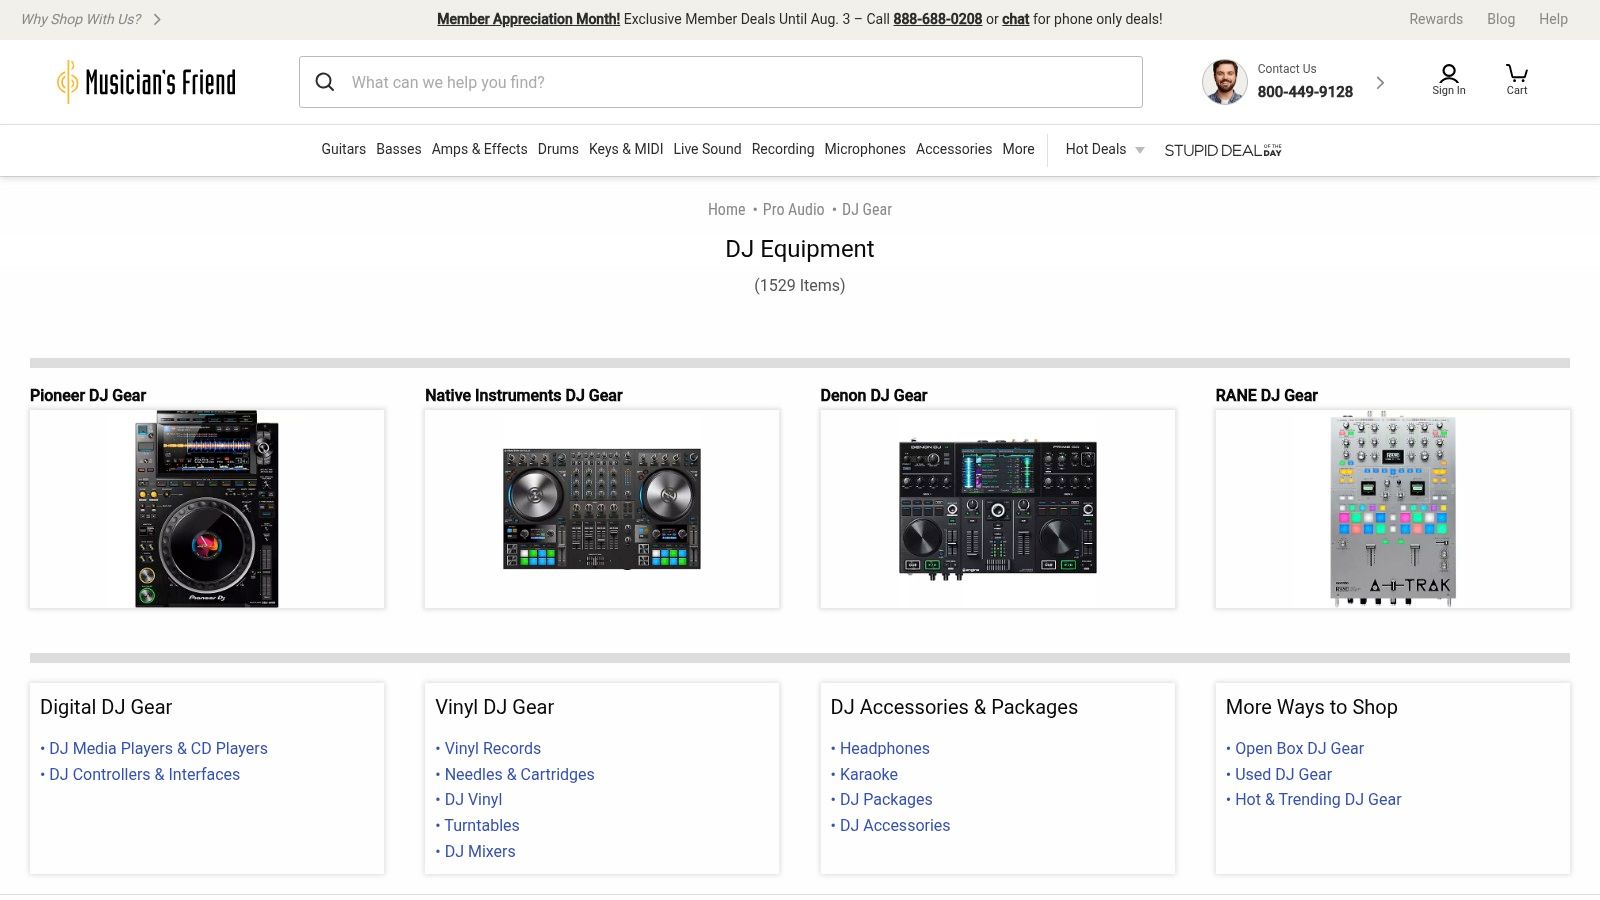1600x900 pixels.
Task: Open DJ Controllers & Interfaces
Action: (x=144, y=774)
